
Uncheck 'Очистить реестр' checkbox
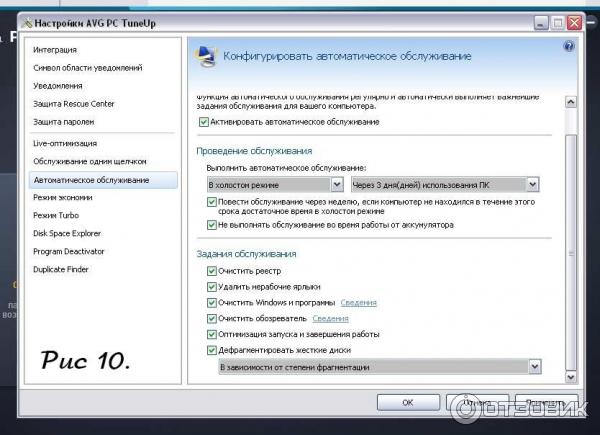211,271
